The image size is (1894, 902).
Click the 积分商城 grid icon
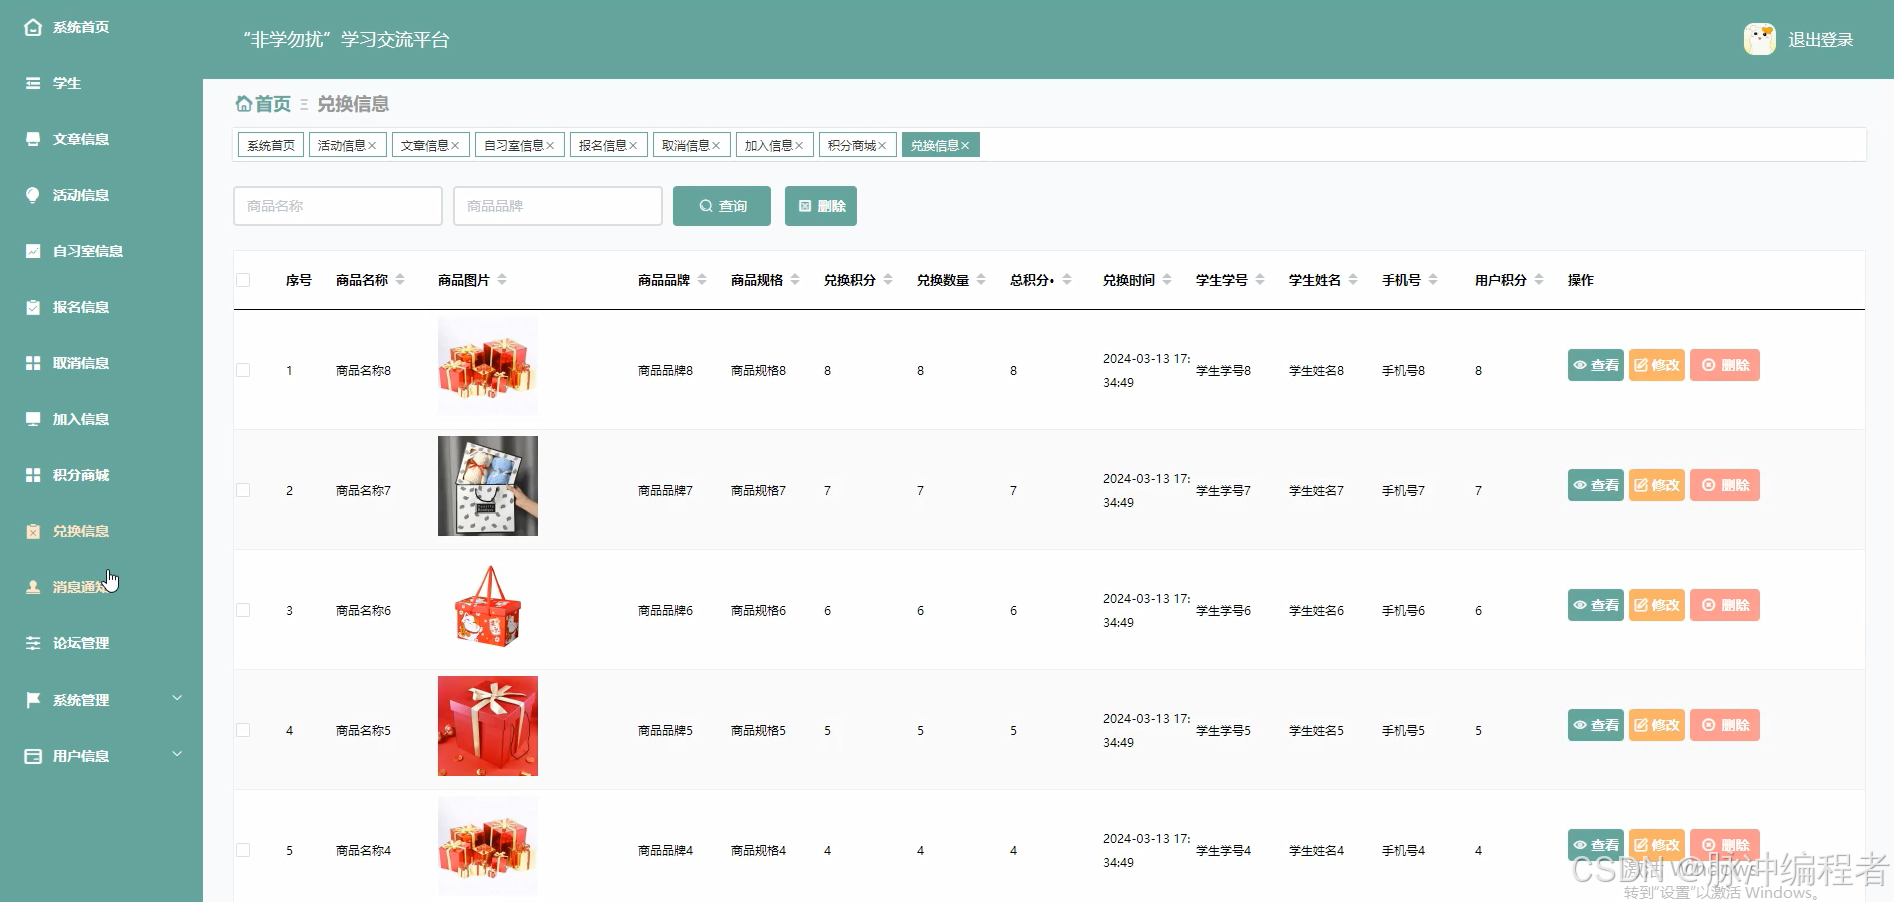[x=33, y=475]
